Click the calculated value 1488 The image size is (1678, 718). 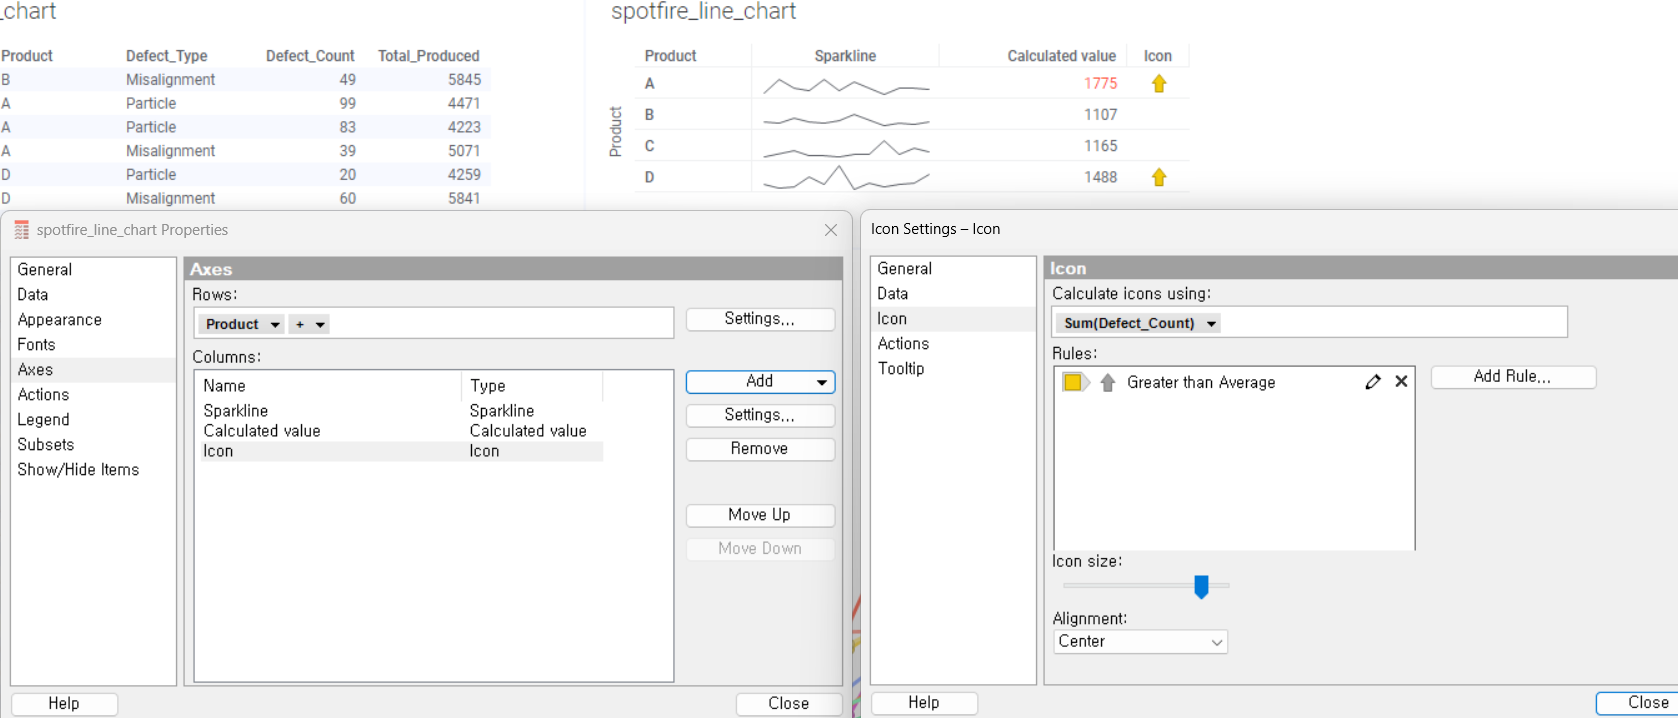(x=1100, y=177)
